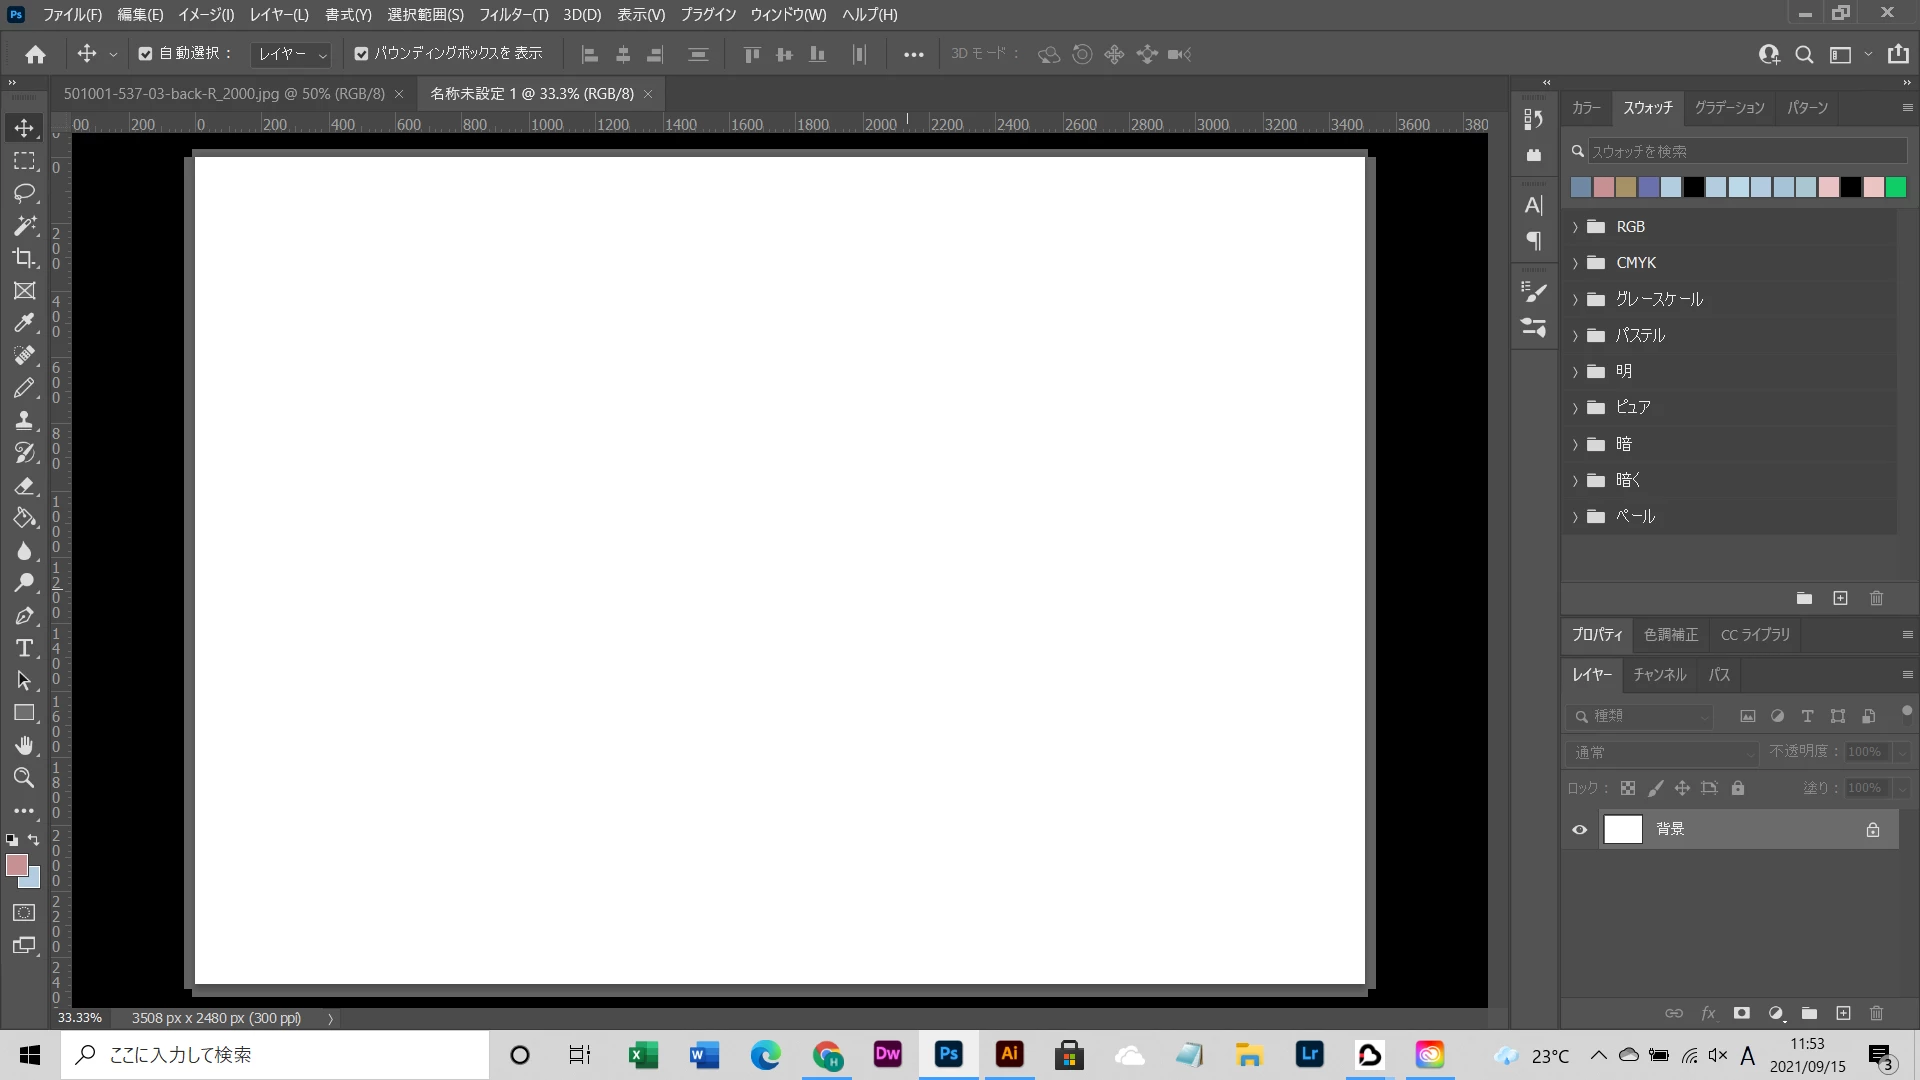The width and height of the screenshot is (1920, 1080).
Task: Choose the Eyedropper tool
Action: [24, 323]
